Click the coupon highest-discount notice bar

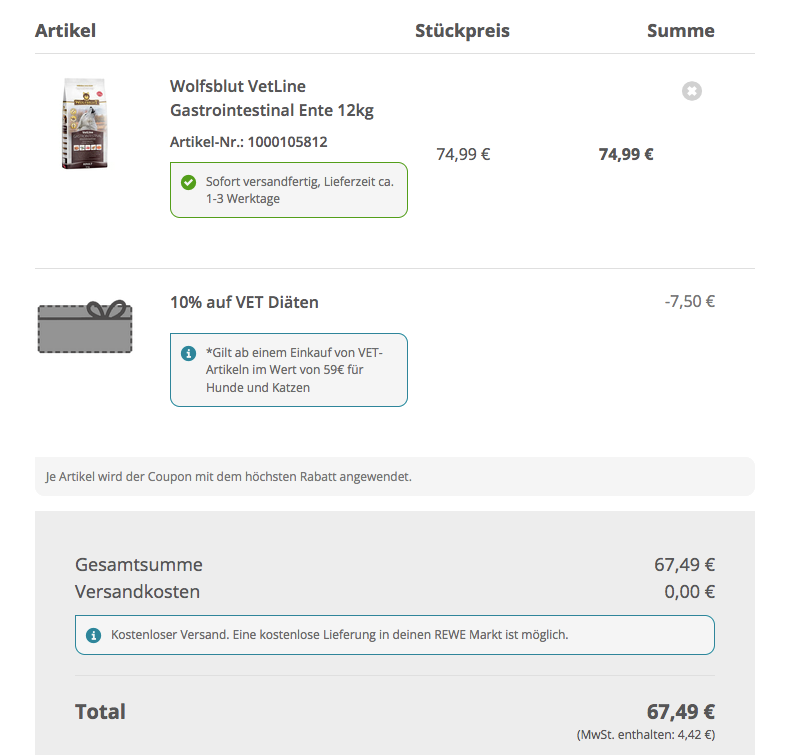pyautogui.click(x=394, y=476)
